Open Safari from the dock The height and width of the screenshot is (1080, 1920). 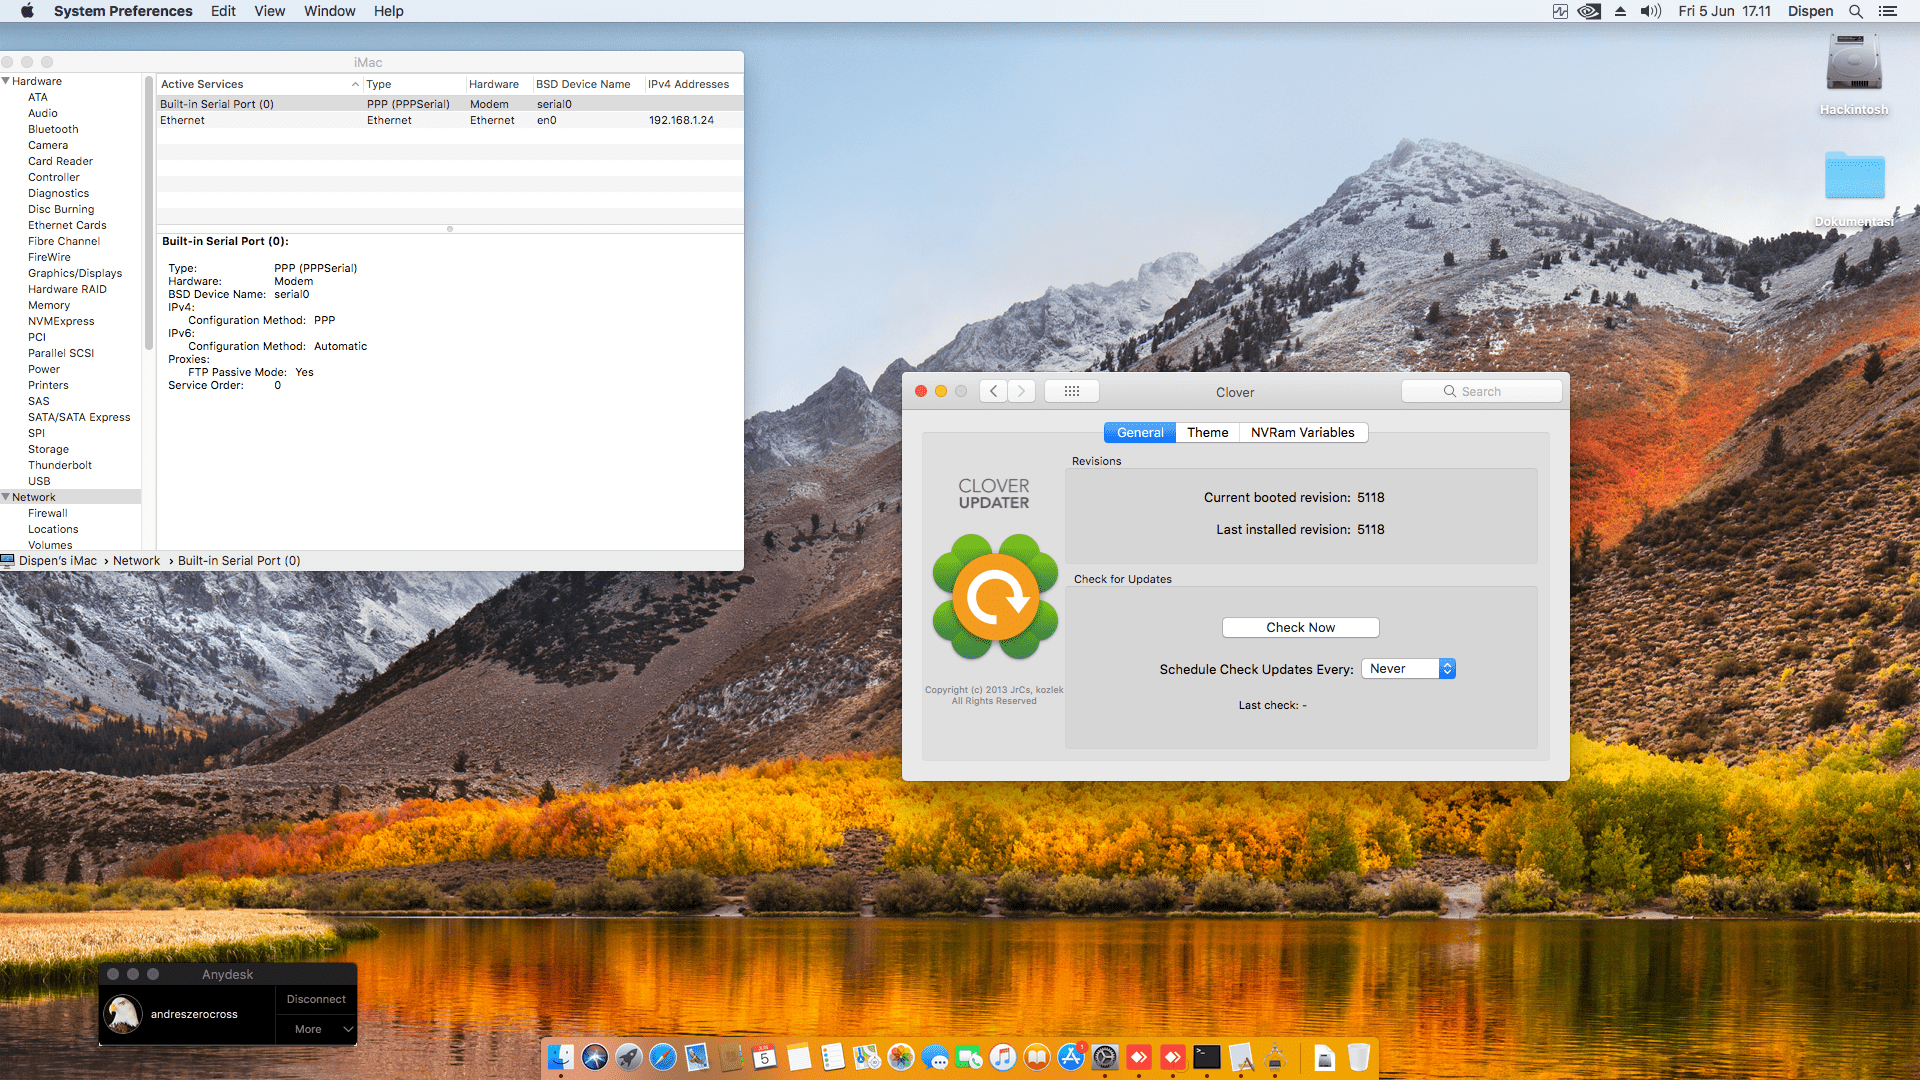(662, 1057)
